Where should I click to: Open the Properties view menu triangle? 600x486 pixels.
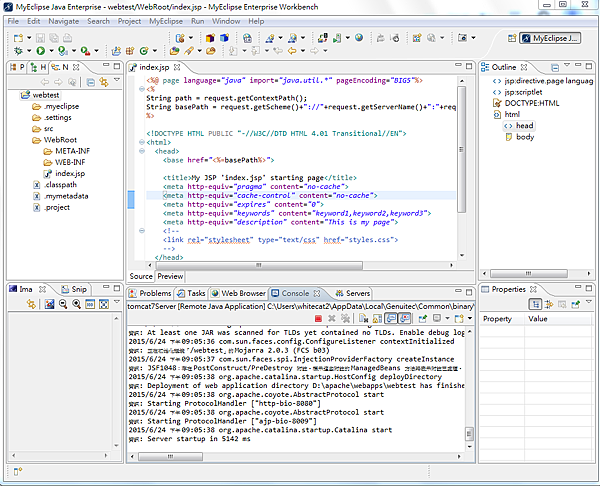pos(589,302)
